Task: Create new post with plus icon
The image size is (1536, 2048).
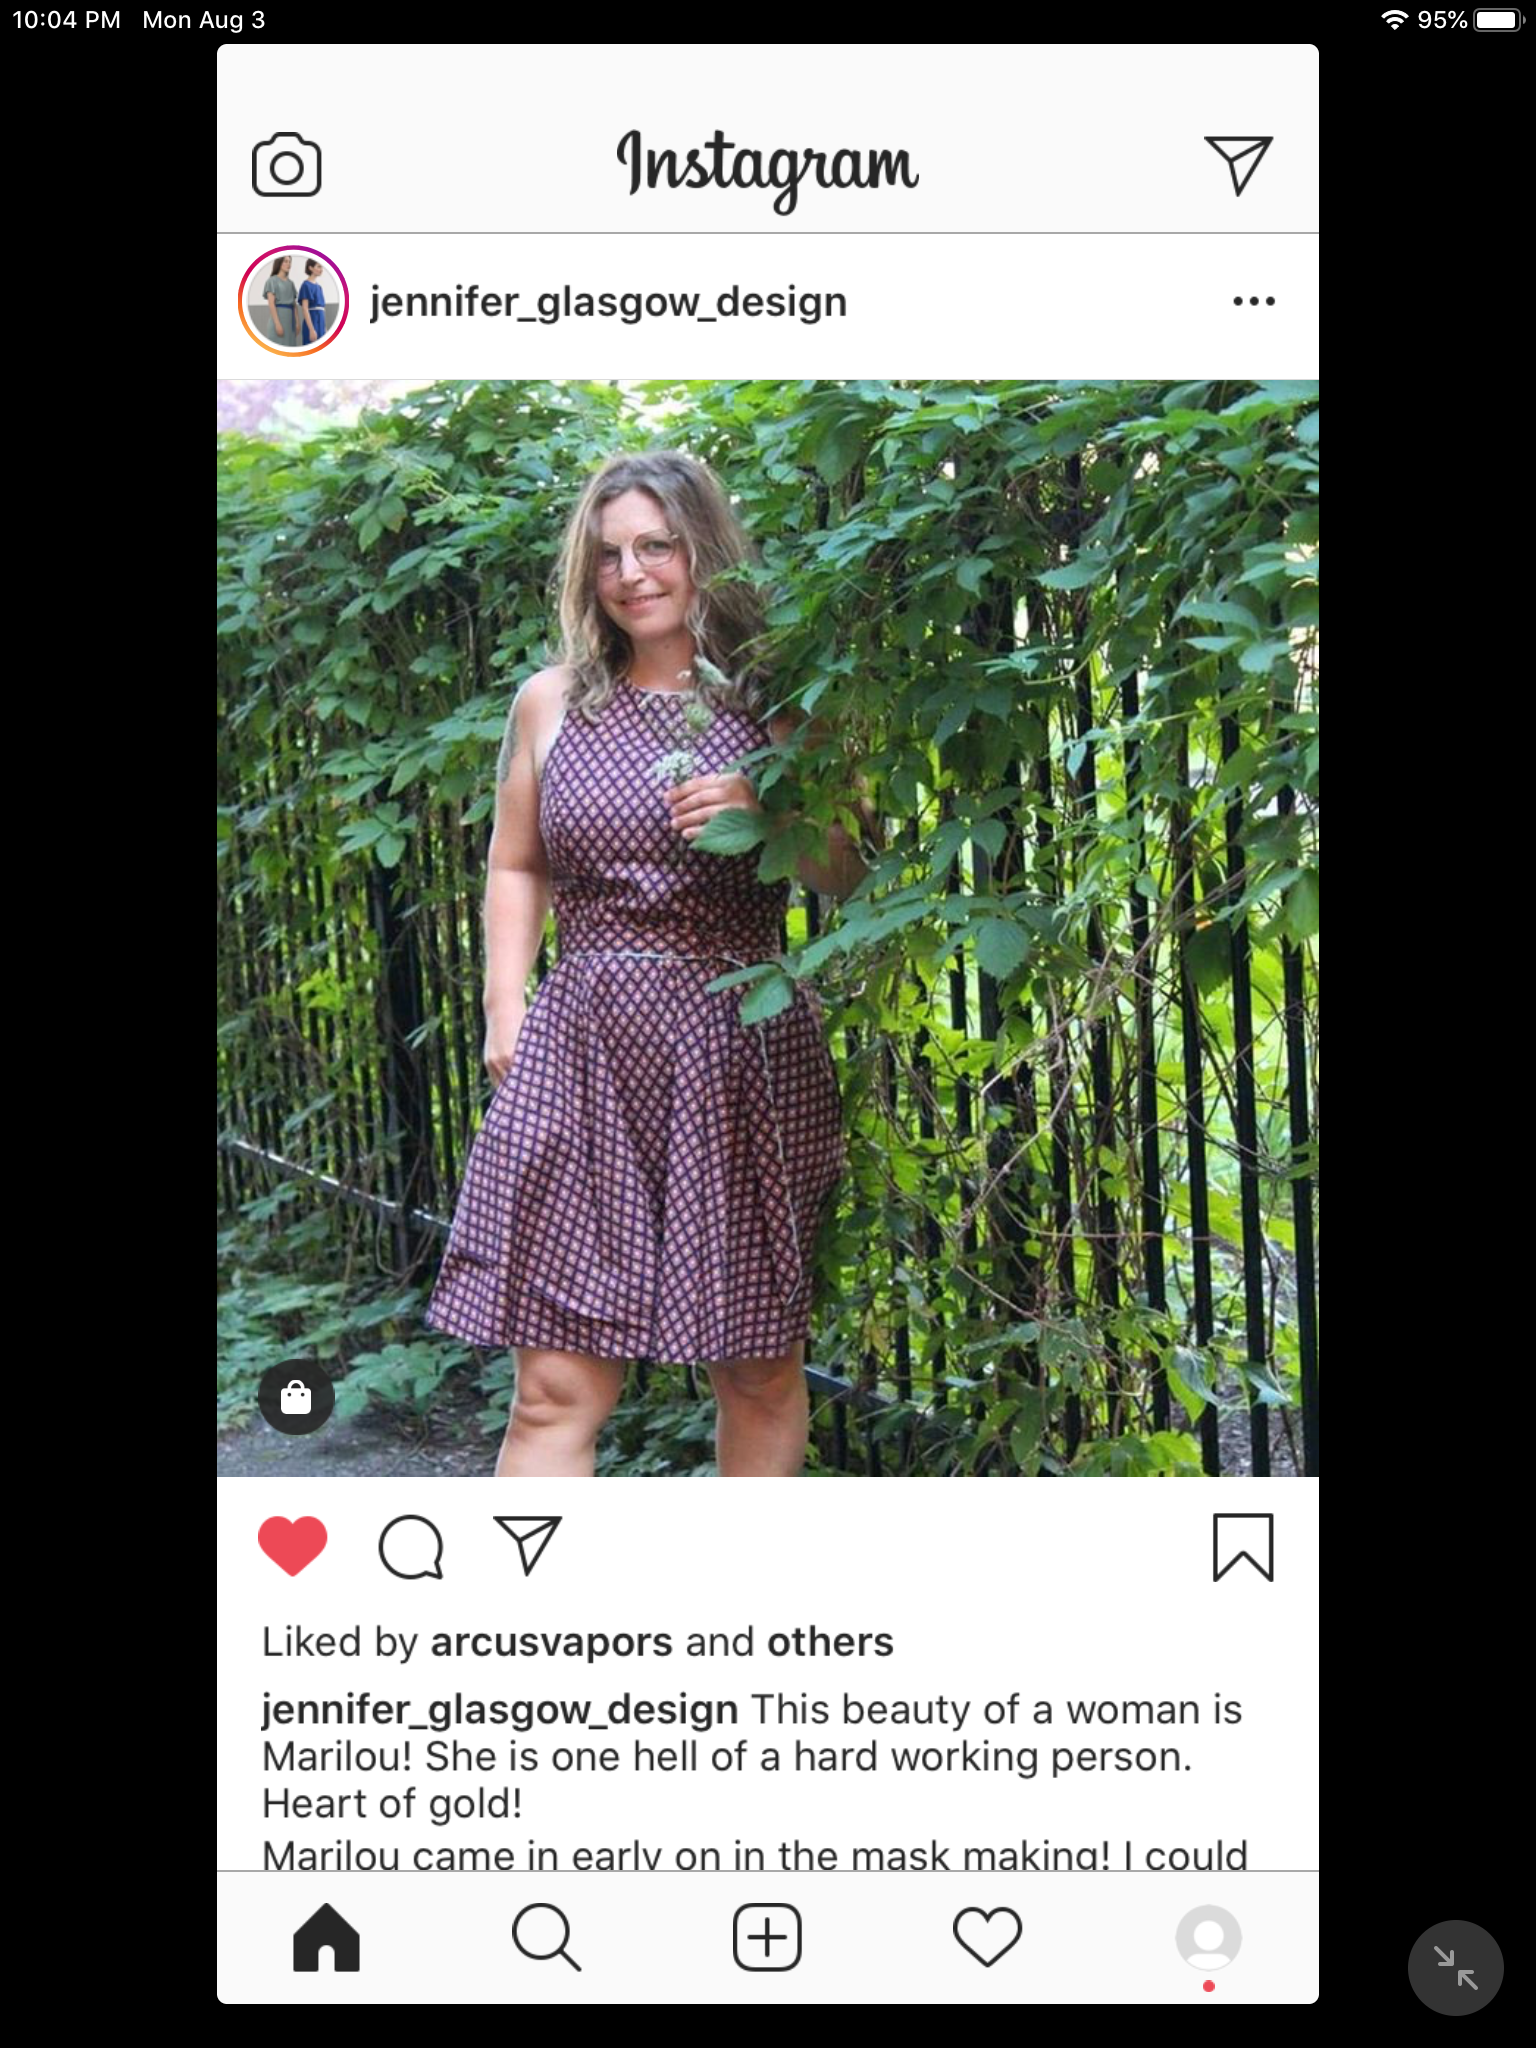Action: pos(767,1937)
